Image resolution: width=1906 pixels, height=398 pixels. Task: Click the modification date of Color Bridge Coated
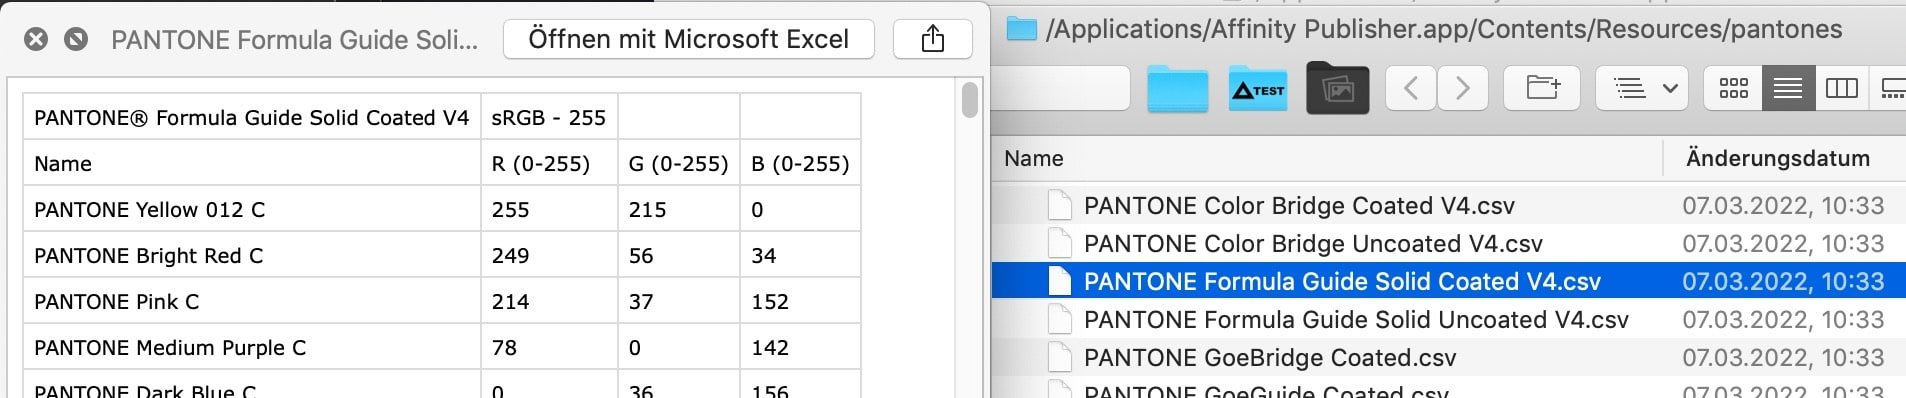point(1783,206)
